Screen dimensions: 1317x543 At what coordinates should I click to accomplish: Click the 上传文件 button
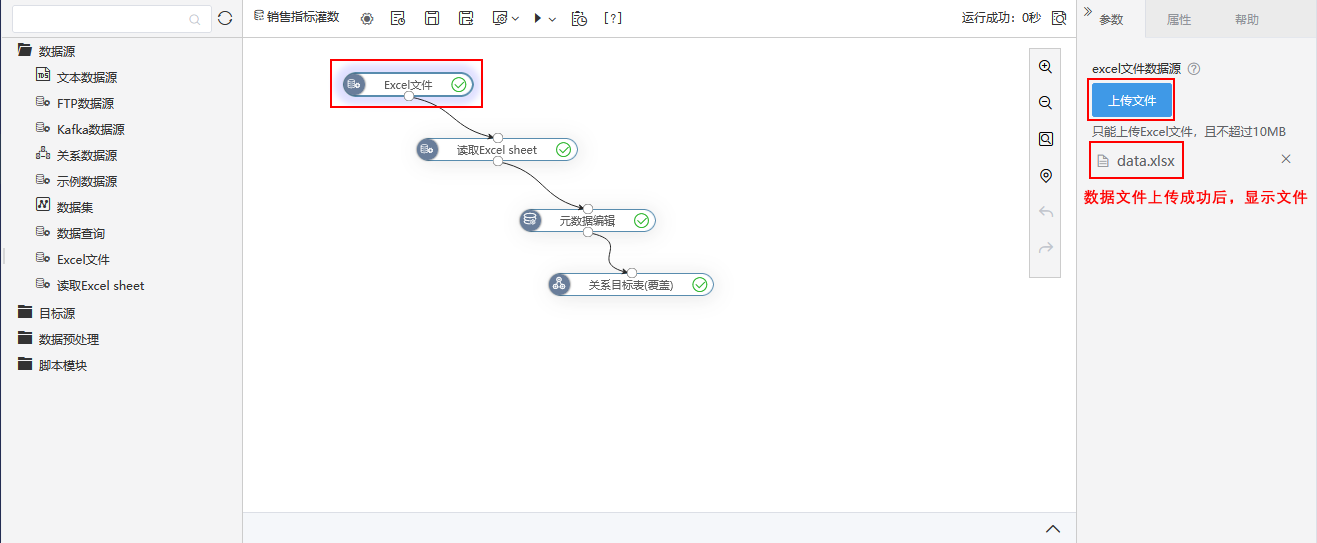(x=1132, y=100)
